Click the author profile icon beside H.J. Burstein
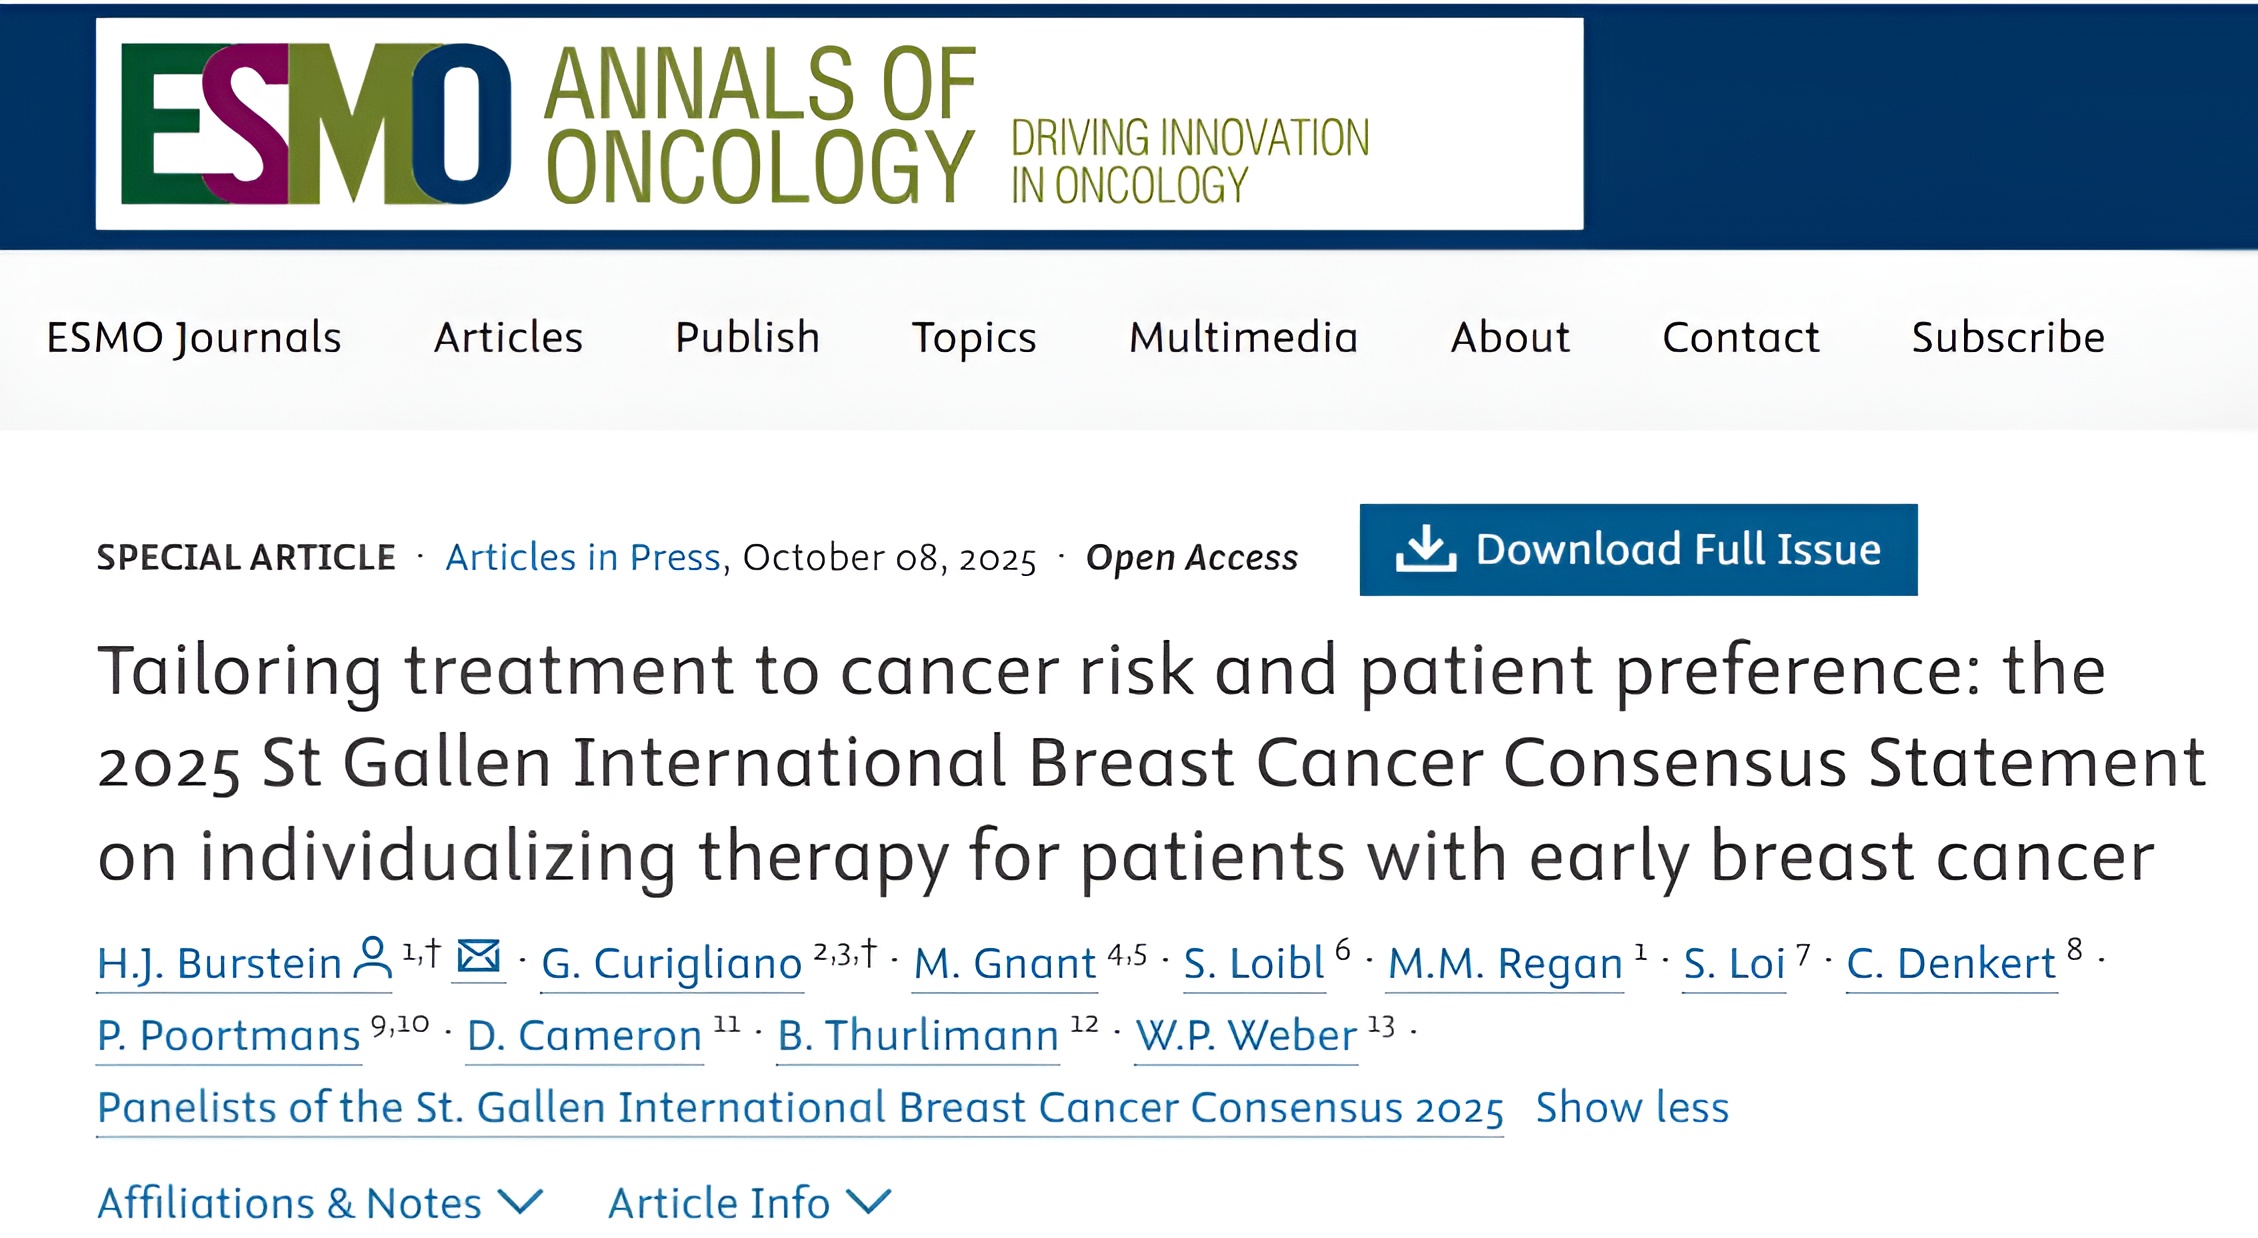Screen dimensions: 2258x1238 click(x=372, y=958)
